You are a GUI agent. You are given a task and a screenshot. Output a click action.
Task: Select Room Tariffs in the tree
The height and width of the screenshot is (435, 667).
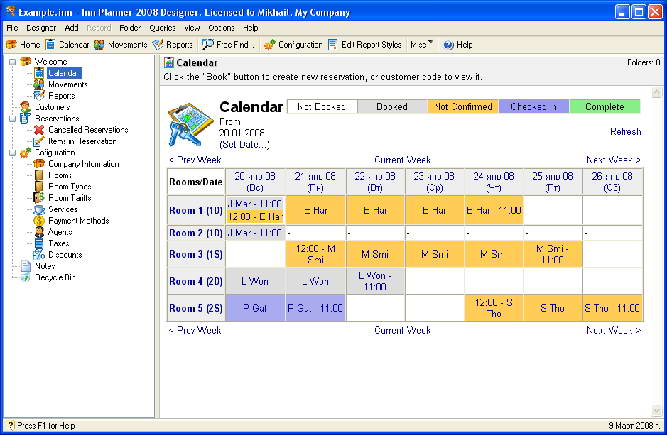pyautogui.click(x=70, y=198)
